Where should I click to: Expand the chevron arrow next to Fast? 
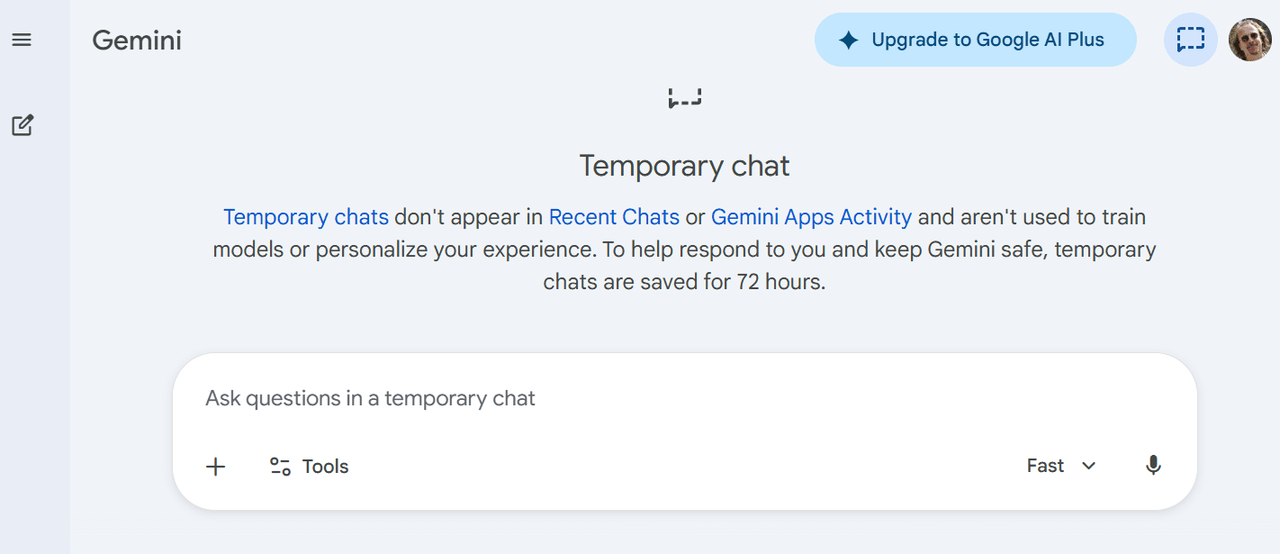pos(1089,466)
